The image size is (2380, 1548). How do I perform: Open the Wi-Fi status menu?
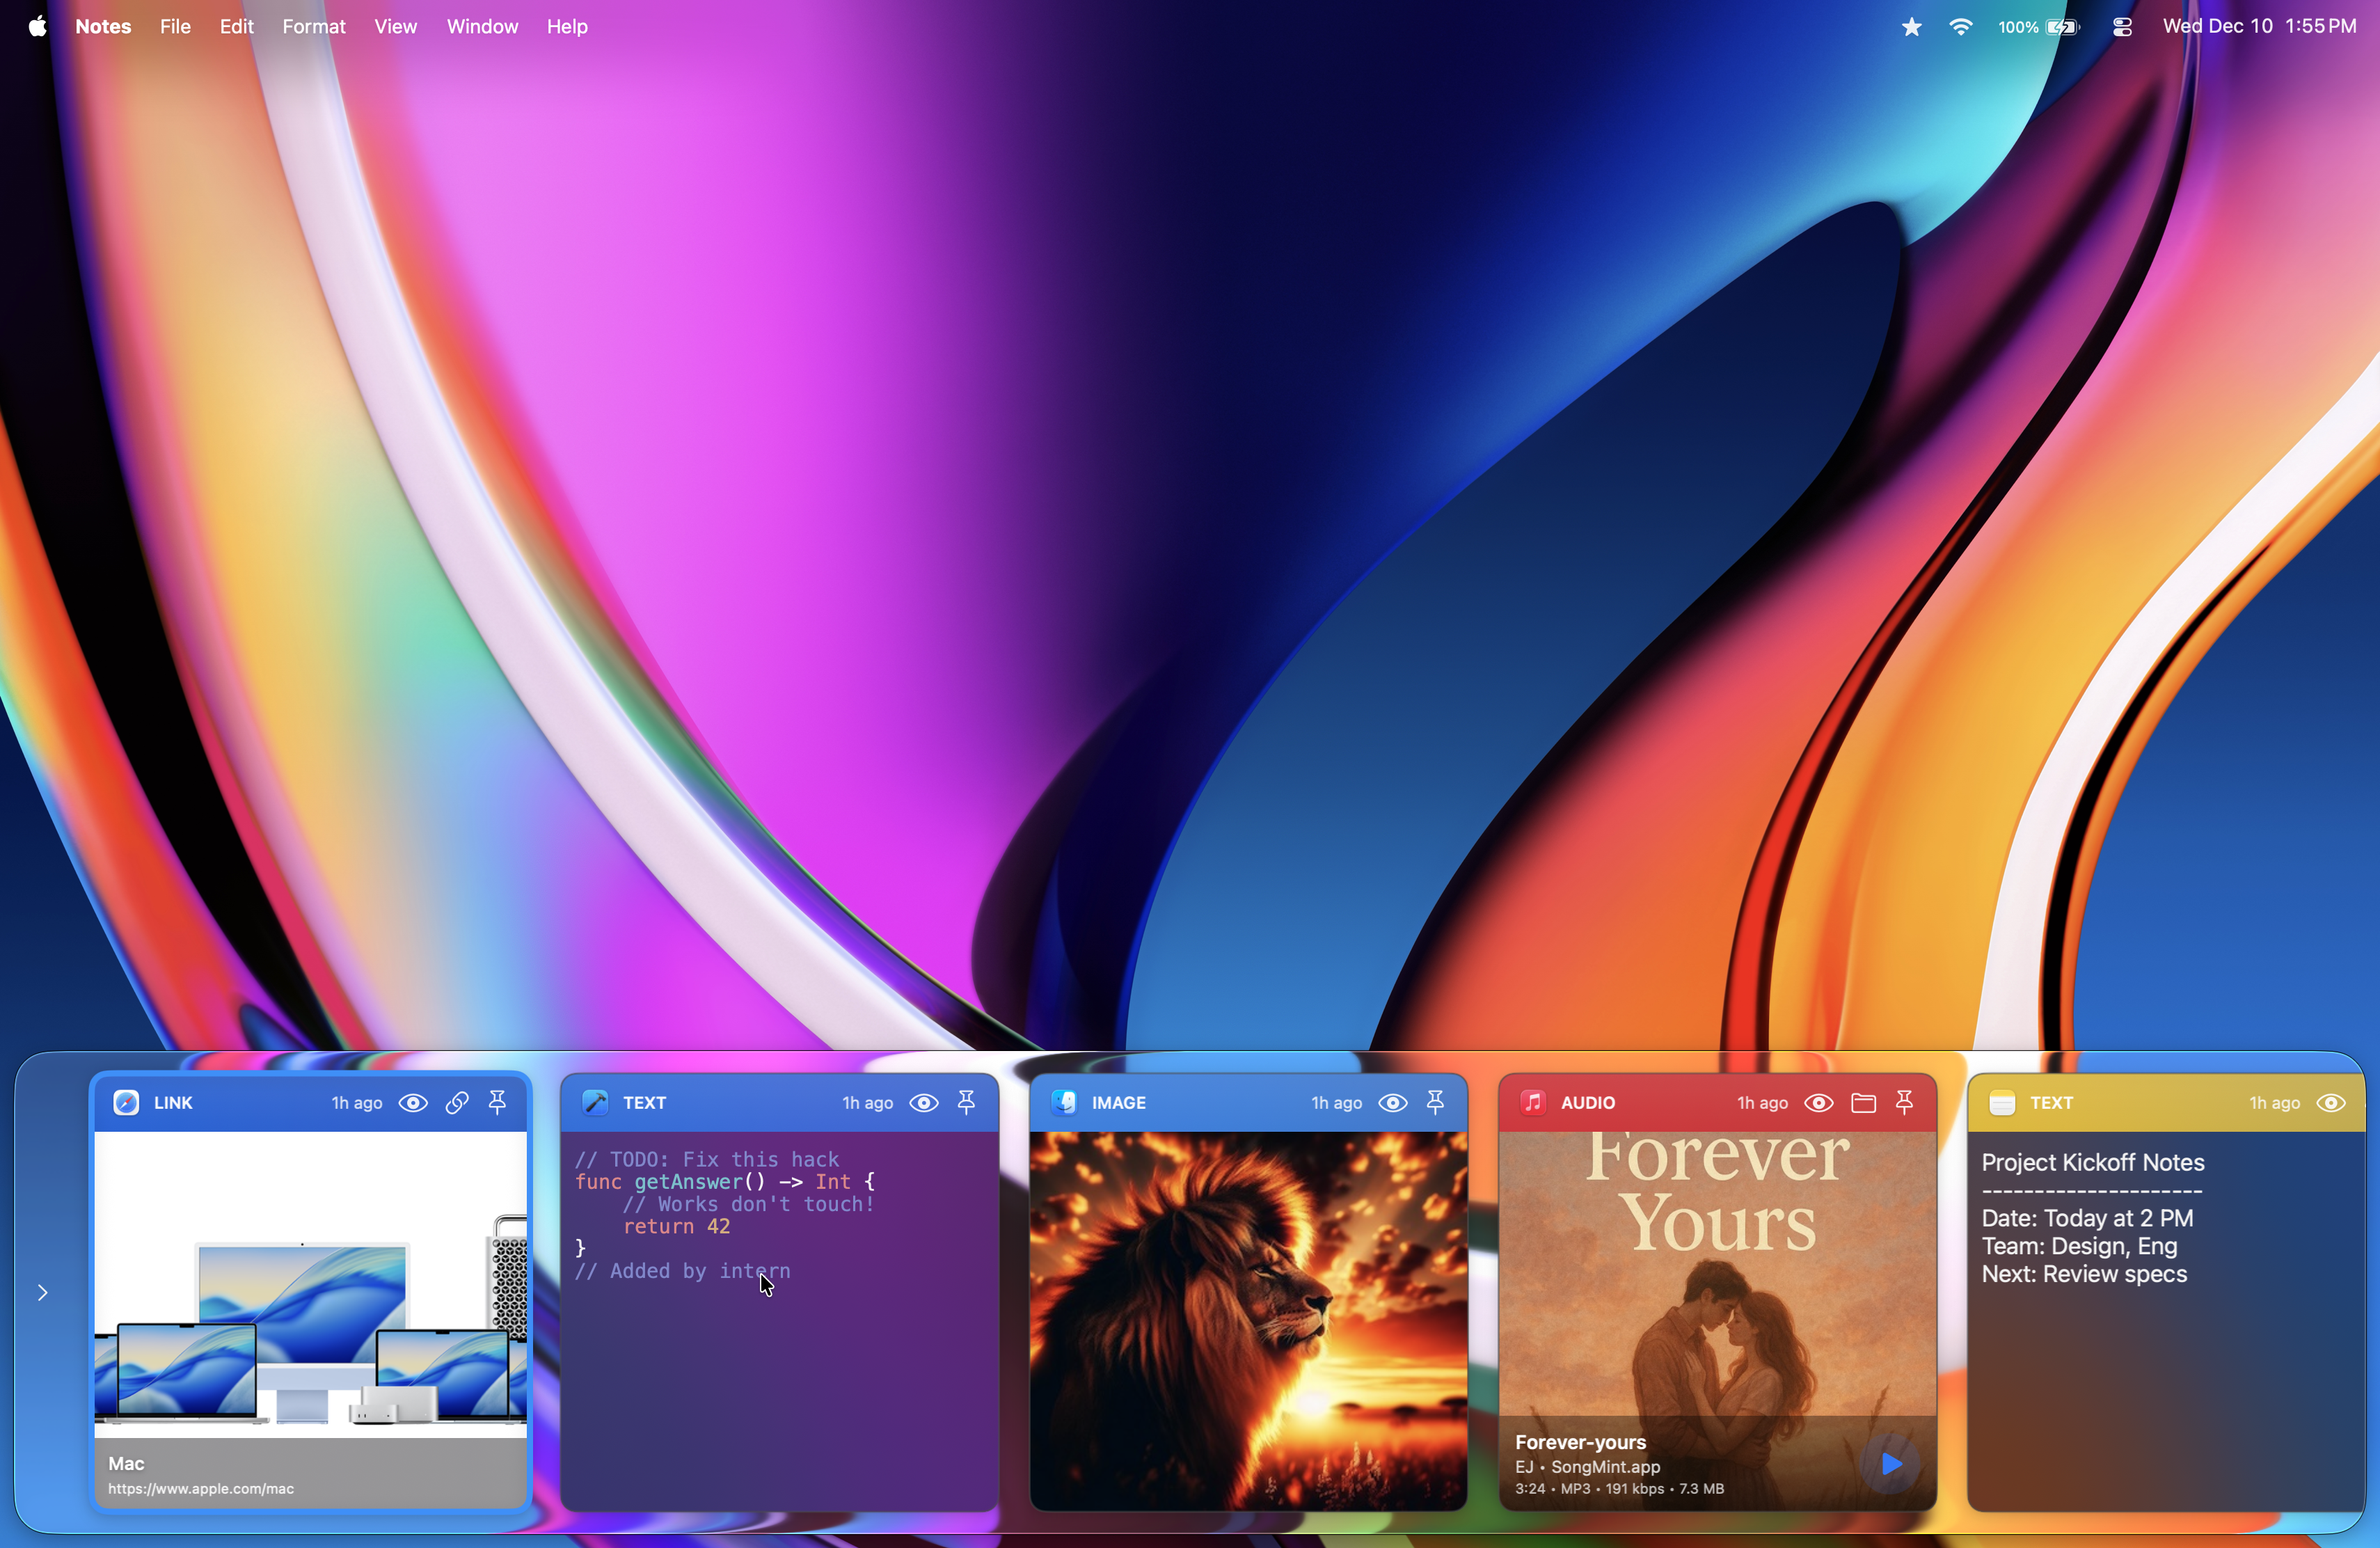pyautogui.click(x=1961, y=27)
